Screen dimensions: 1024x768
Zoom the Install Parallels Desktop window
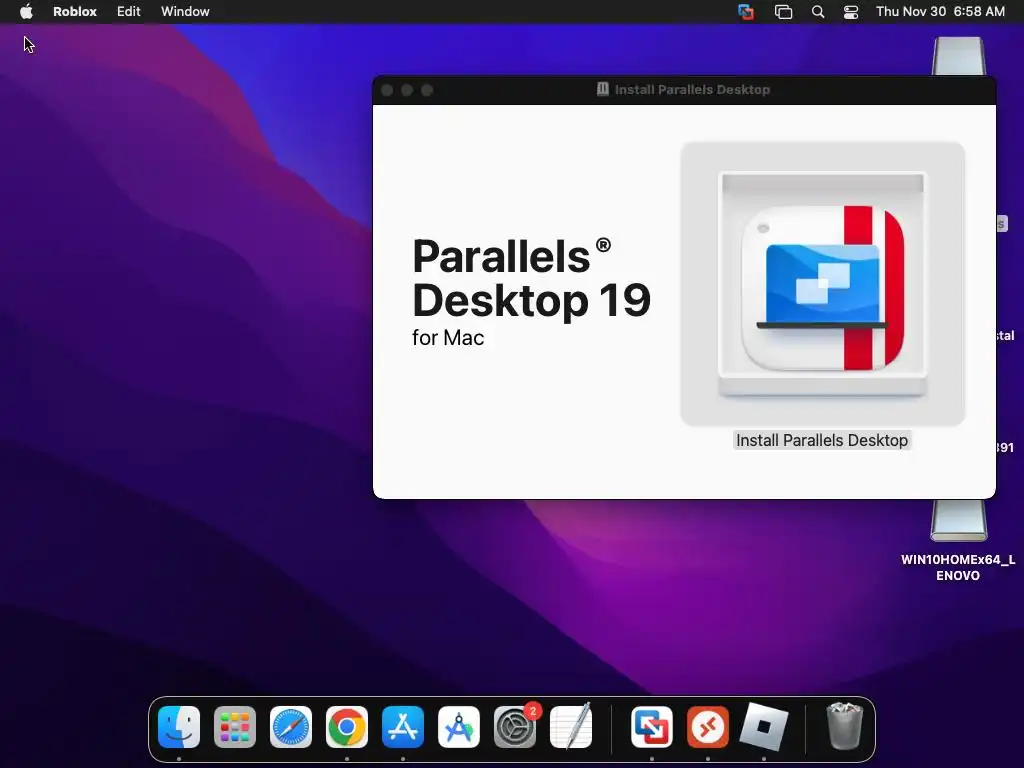tap(427, 90)
